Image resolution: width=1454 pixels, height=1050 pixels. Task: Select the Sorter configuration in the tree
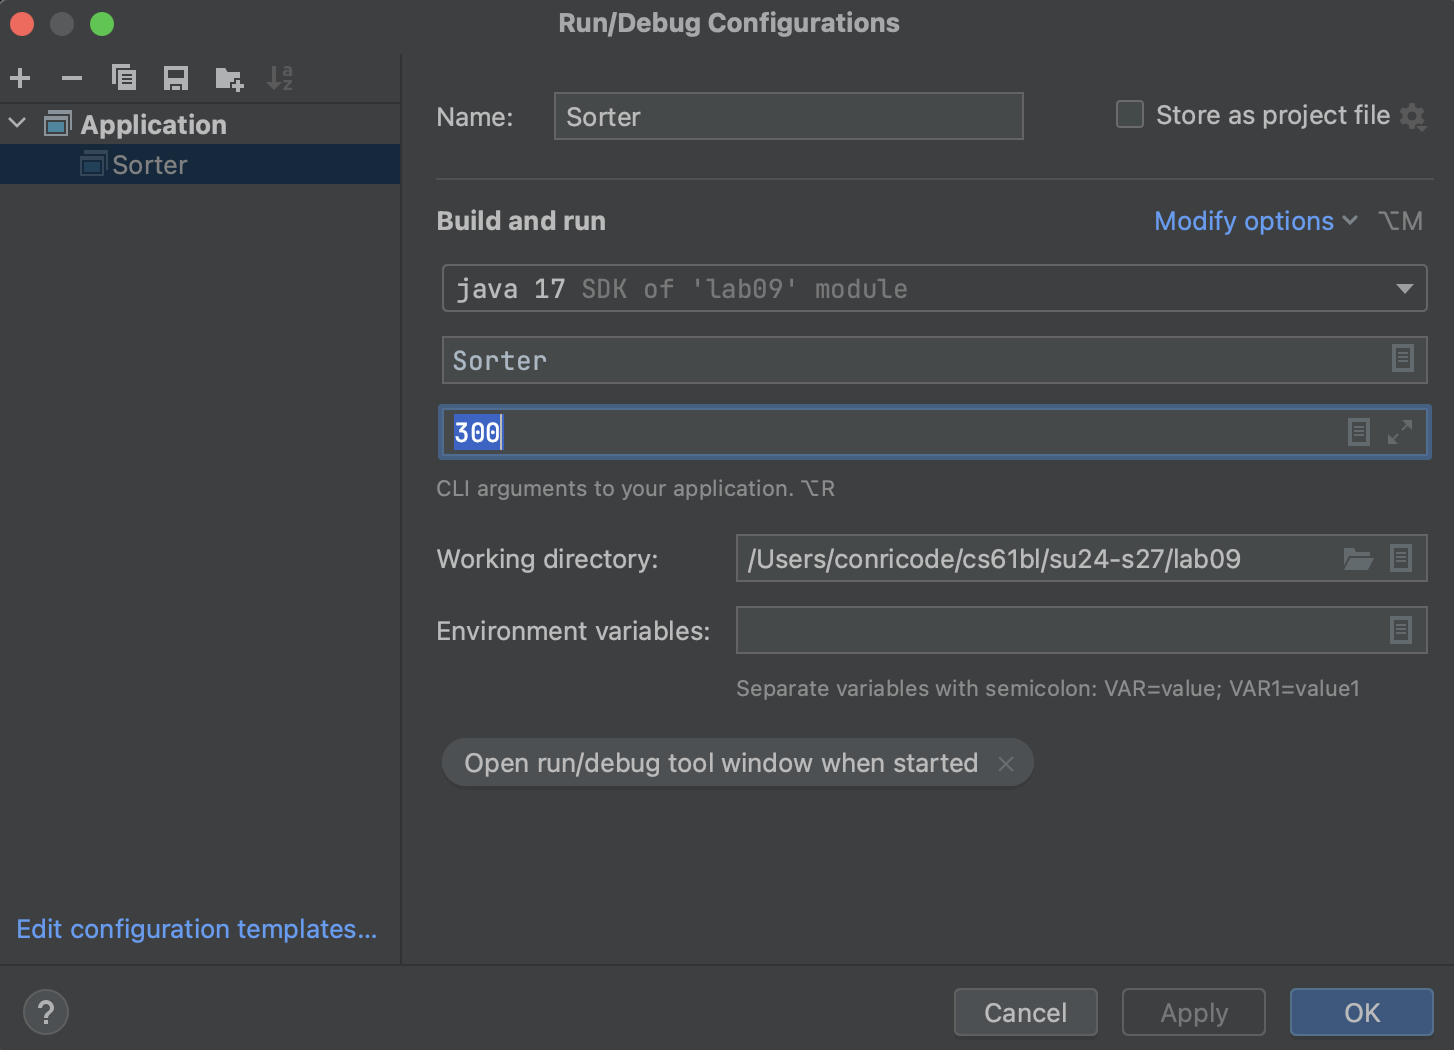(x=200, y=164)
